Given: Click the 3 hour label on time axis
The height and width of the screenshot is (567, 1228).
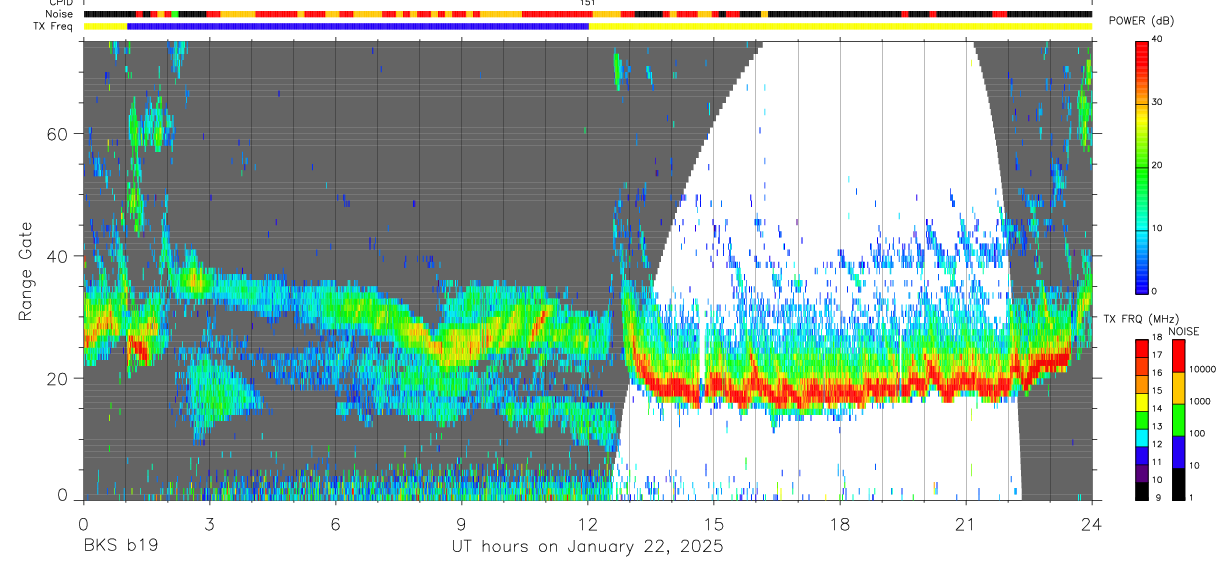Looking at the screenshot, I should [x=209, y=522].
